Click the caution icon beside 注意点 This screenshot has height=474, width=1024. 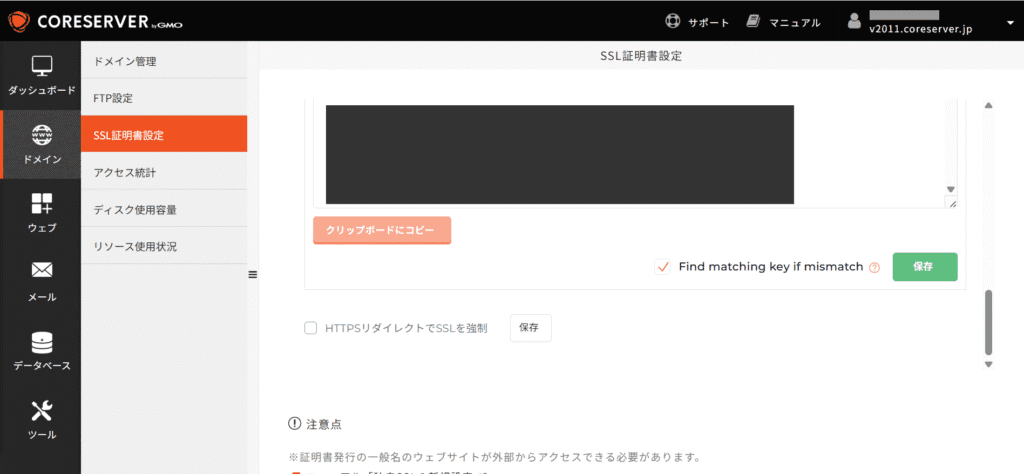click(x=294, y=424)
